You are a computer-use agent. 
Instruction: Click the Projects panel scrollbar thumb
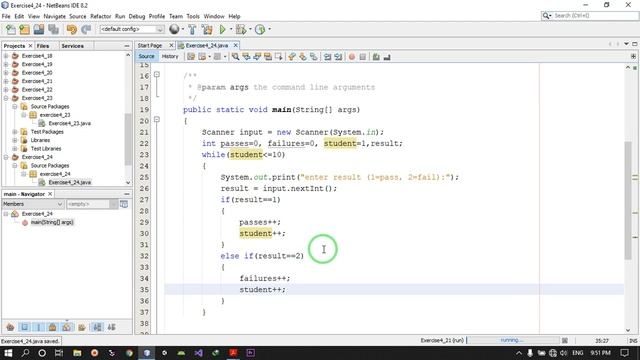(x=128, y=139)
